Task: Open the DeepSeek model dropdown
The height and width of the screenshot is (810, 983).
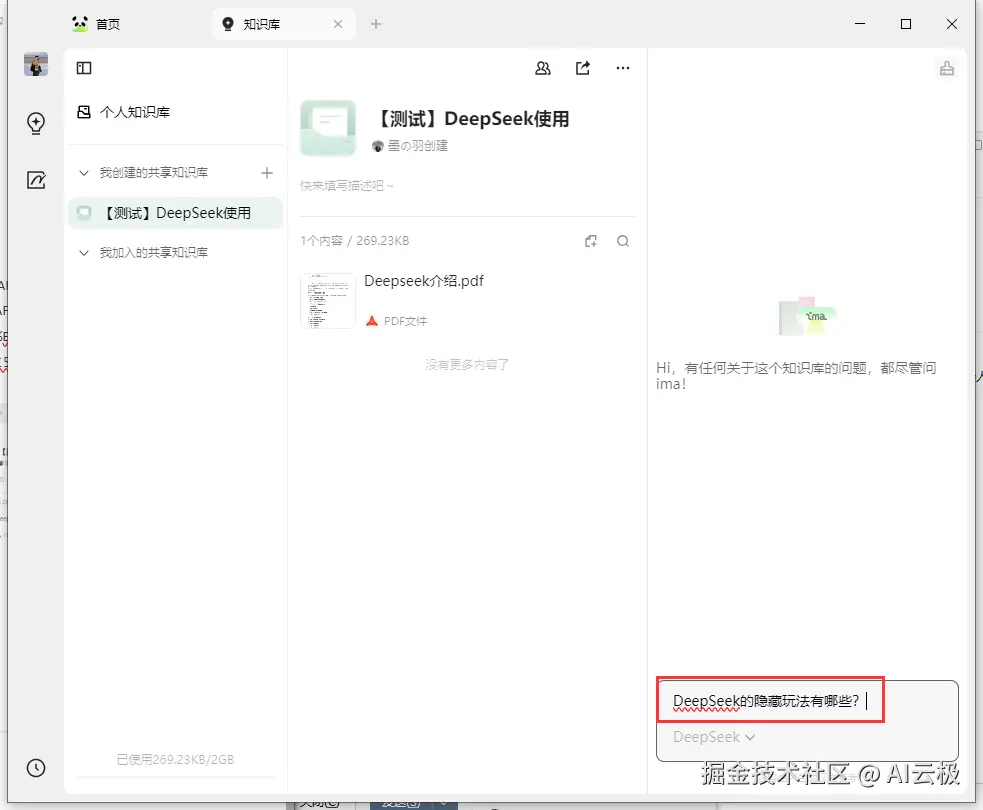Action: click(713, 737)
